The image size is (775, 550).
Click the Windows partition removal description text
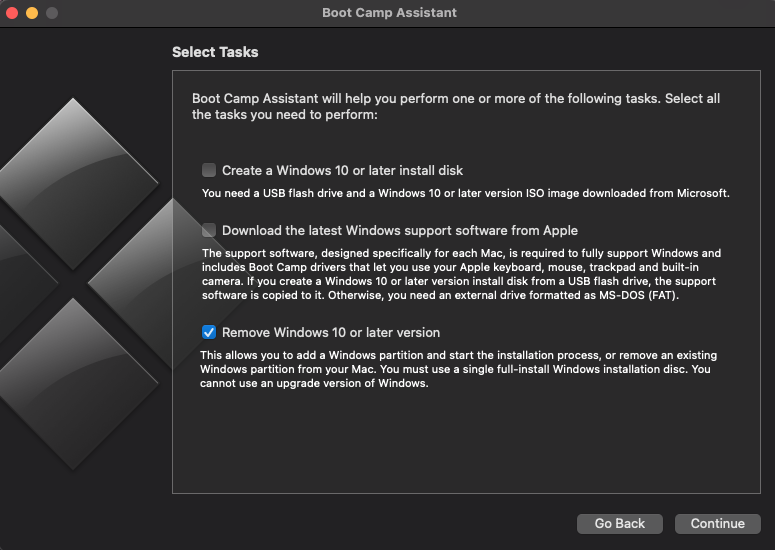(x=458, y=369)
